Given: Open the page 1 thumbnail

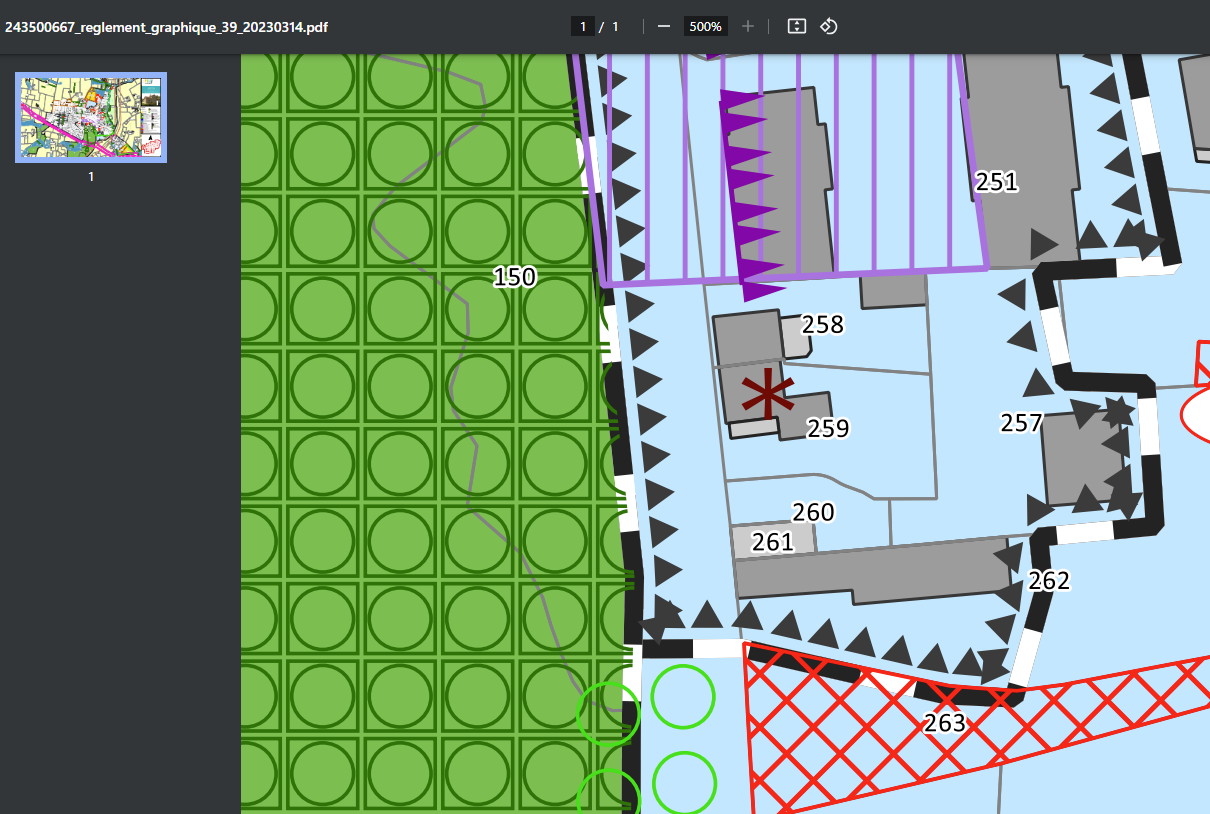Looking at the screenshot, I should 91,117.
